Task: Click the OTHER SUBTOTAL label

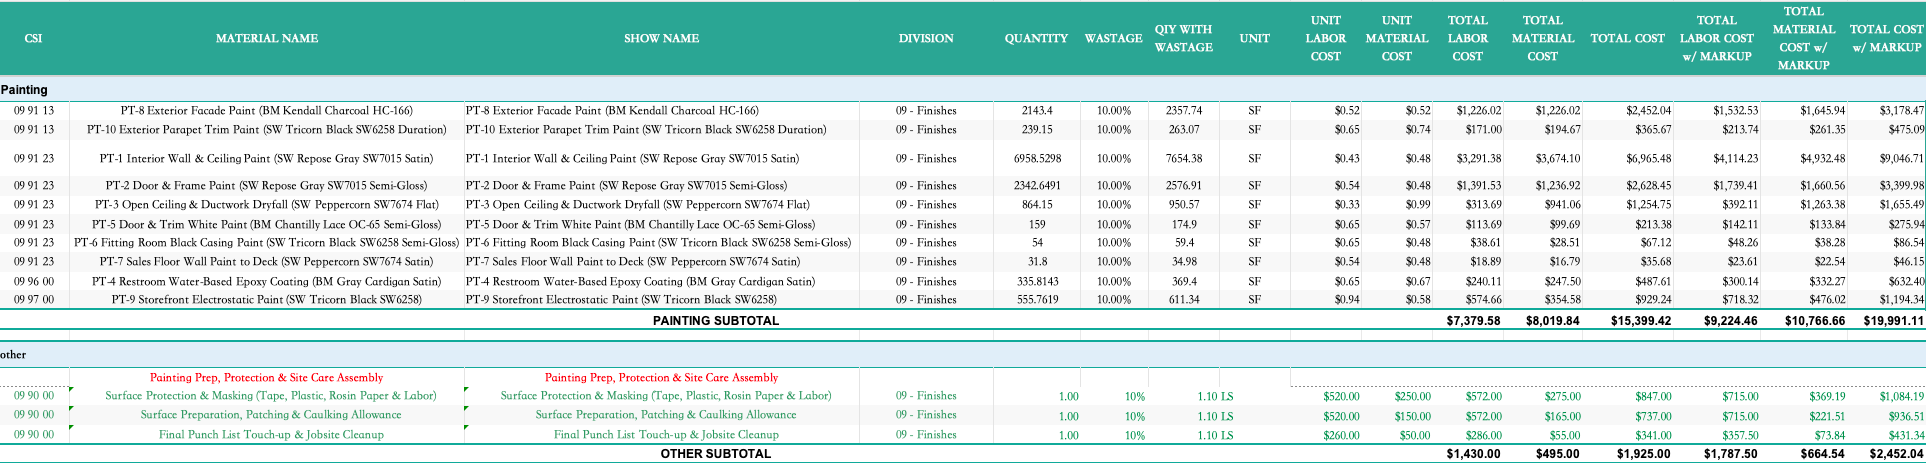Action: click(x=715, y=454)
